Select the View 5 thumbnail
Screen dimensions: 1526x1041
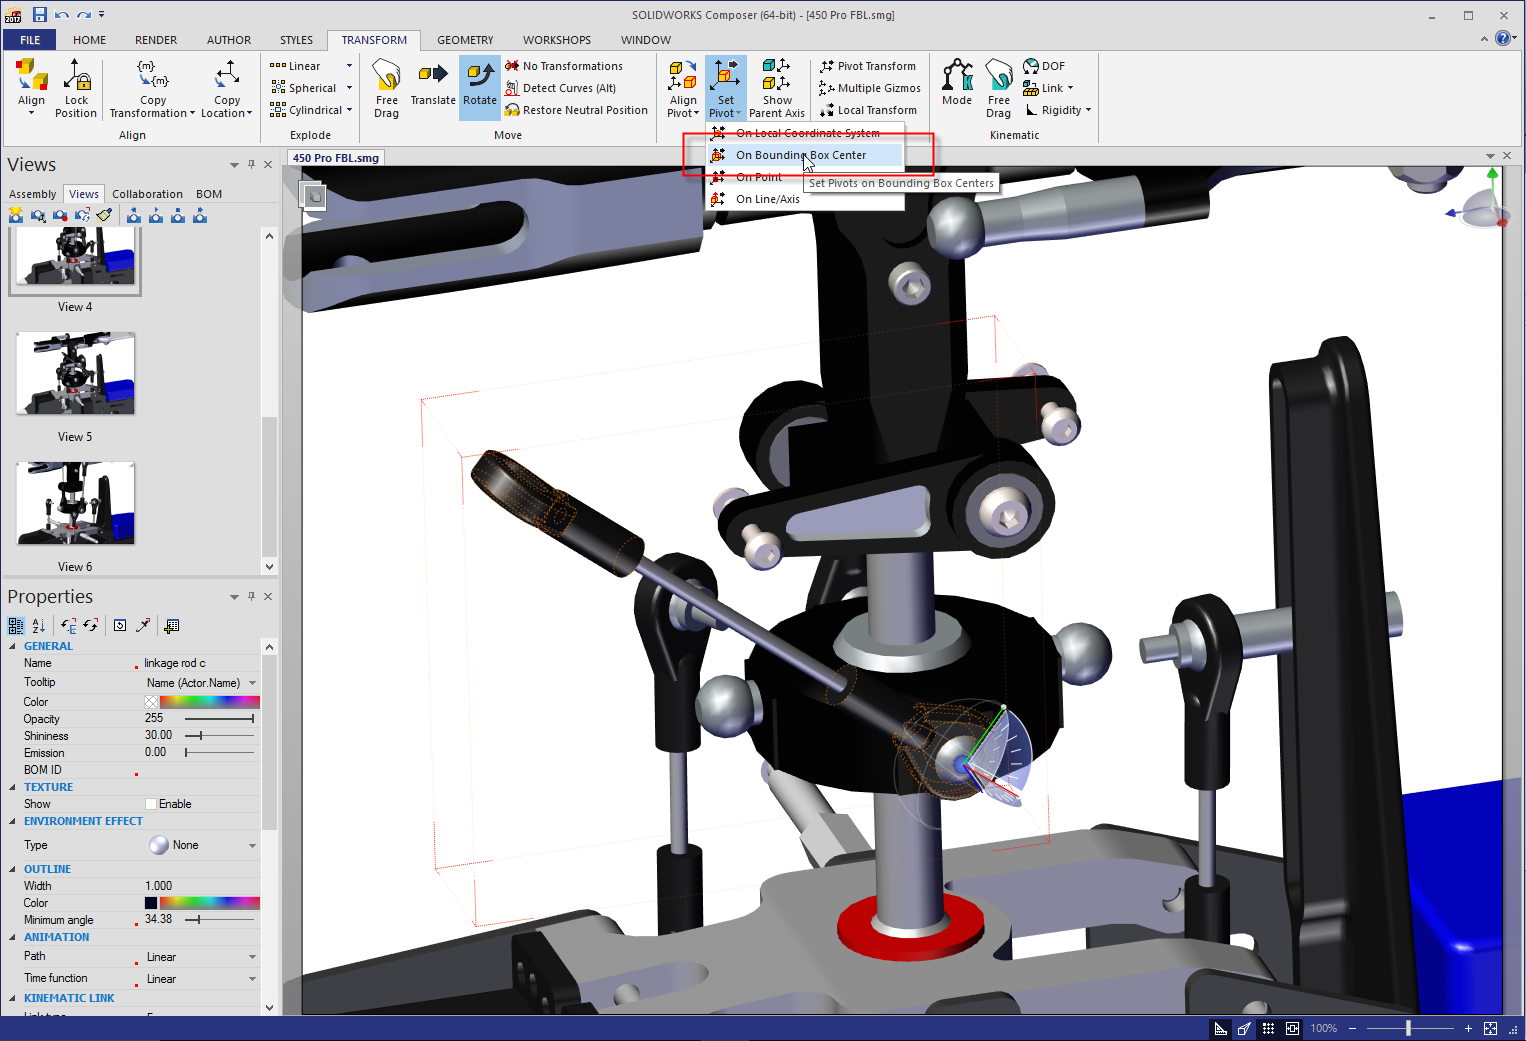[x=76, y=374]
